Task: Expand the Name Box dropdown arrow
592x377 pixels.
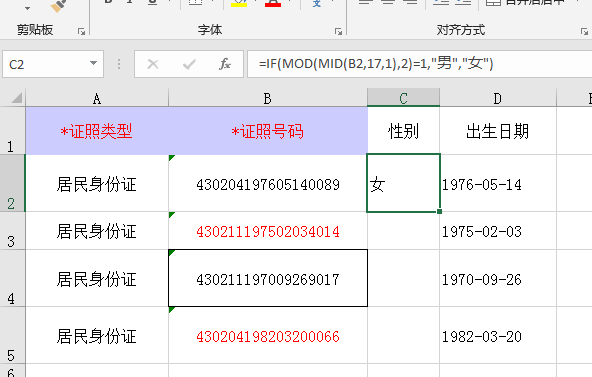Action: [93, 63]
